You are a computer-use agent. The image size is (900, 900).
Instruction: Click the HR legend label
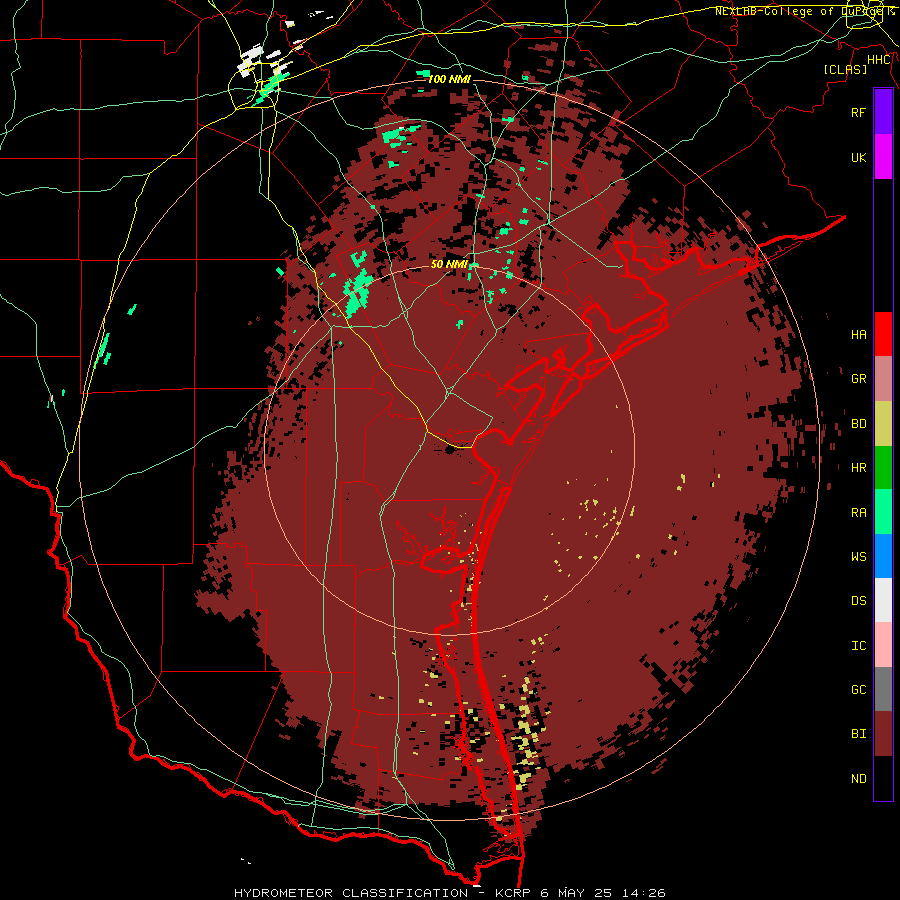pos(858,468)
